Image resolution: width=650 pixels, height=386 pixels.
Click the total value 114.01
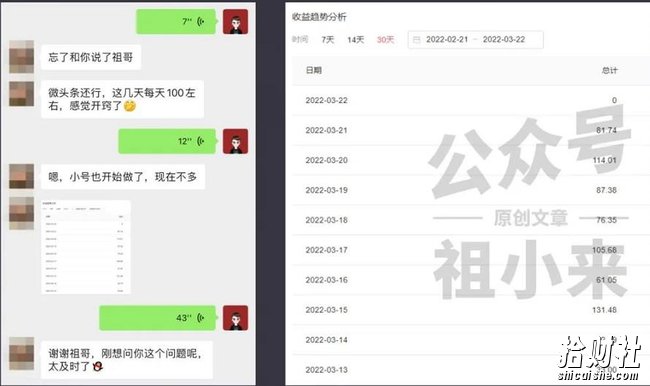(604, 160)
